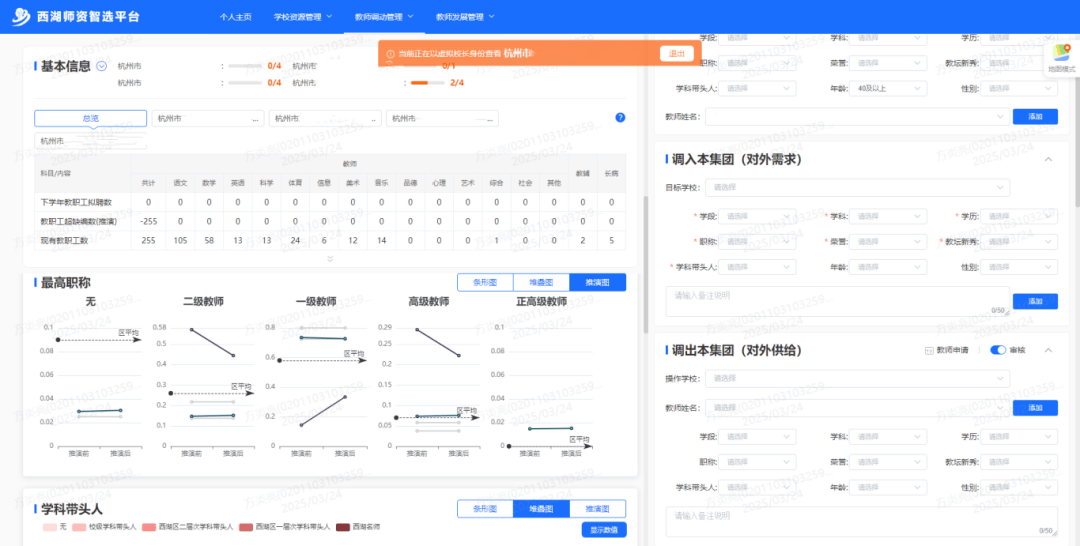Open the 操作学校 dropdown

tap(857, 379)
